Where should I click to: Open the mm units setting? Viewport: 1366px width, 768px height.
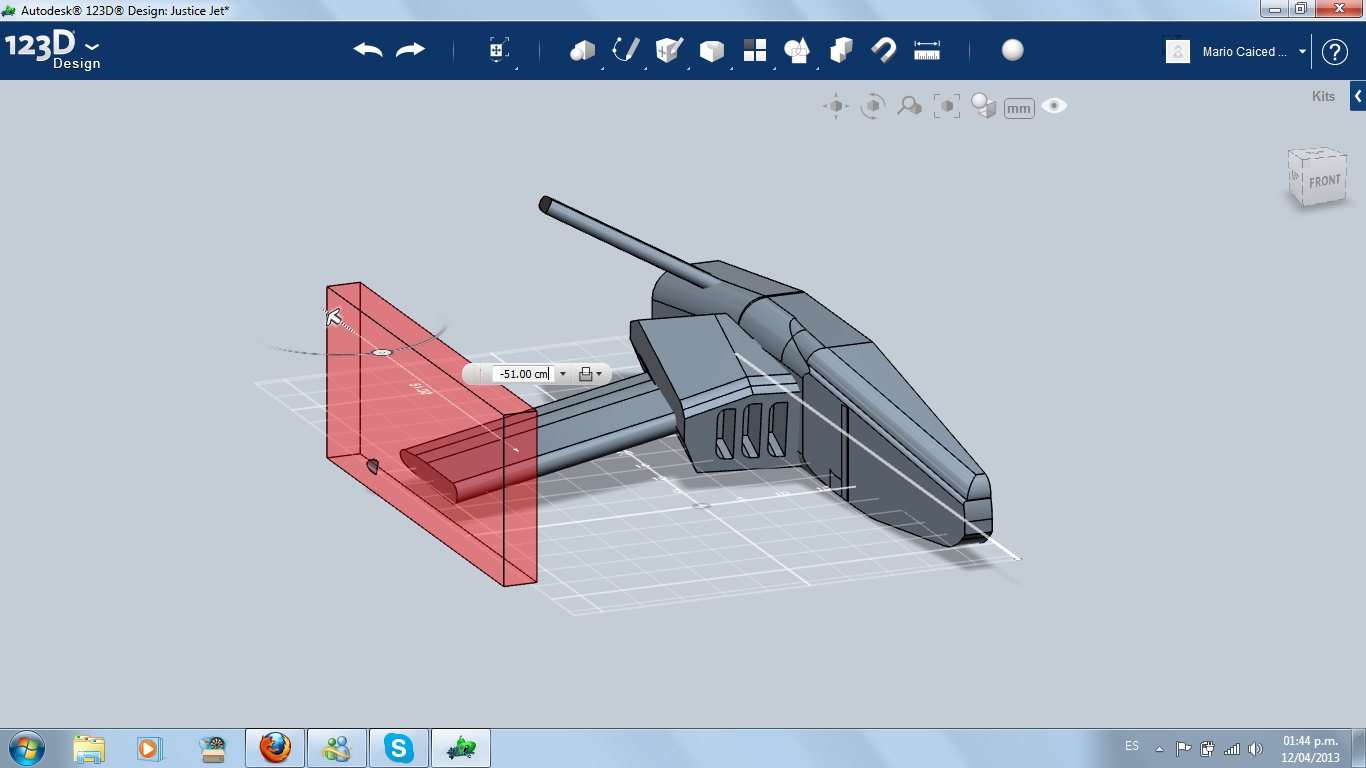(x=1019, y=108)
